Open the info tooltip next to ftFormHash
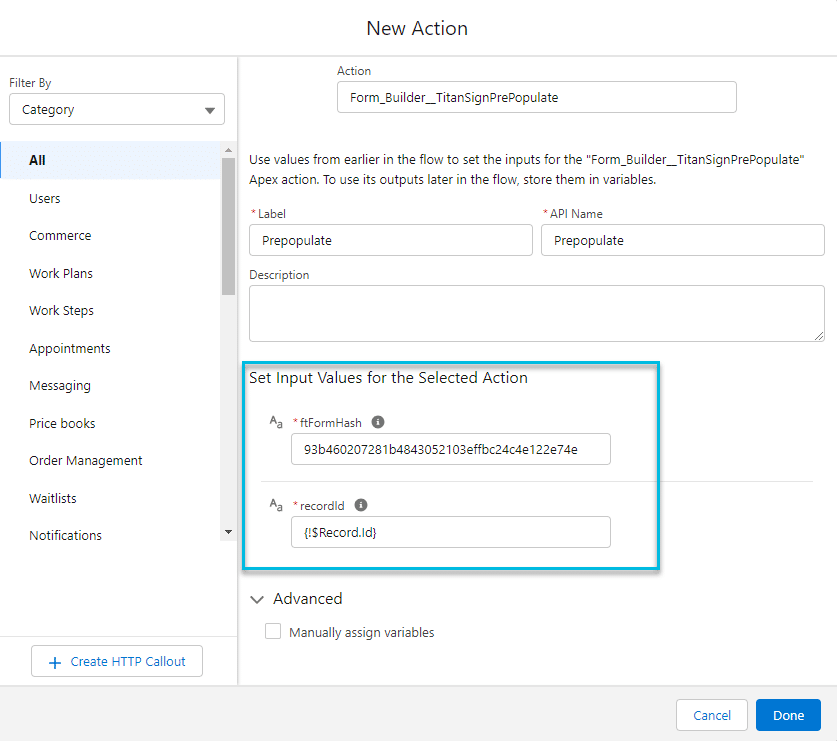 (x=378, y=422)
